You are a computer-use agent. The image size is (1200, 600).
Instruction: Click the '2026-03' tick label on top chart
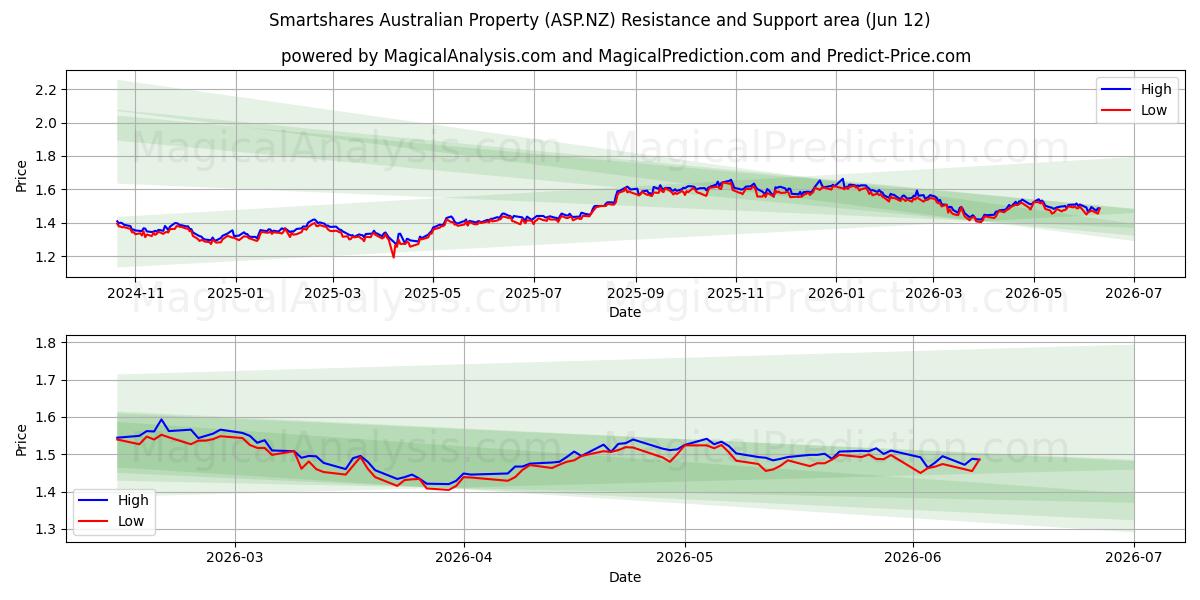[933, 294]
